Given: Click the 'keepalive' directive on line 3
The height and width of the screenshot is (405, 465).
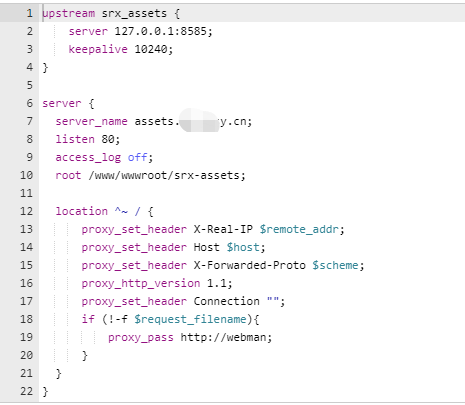Looking at the screenshot, I should pyautogui.click(x=98, y=49).
